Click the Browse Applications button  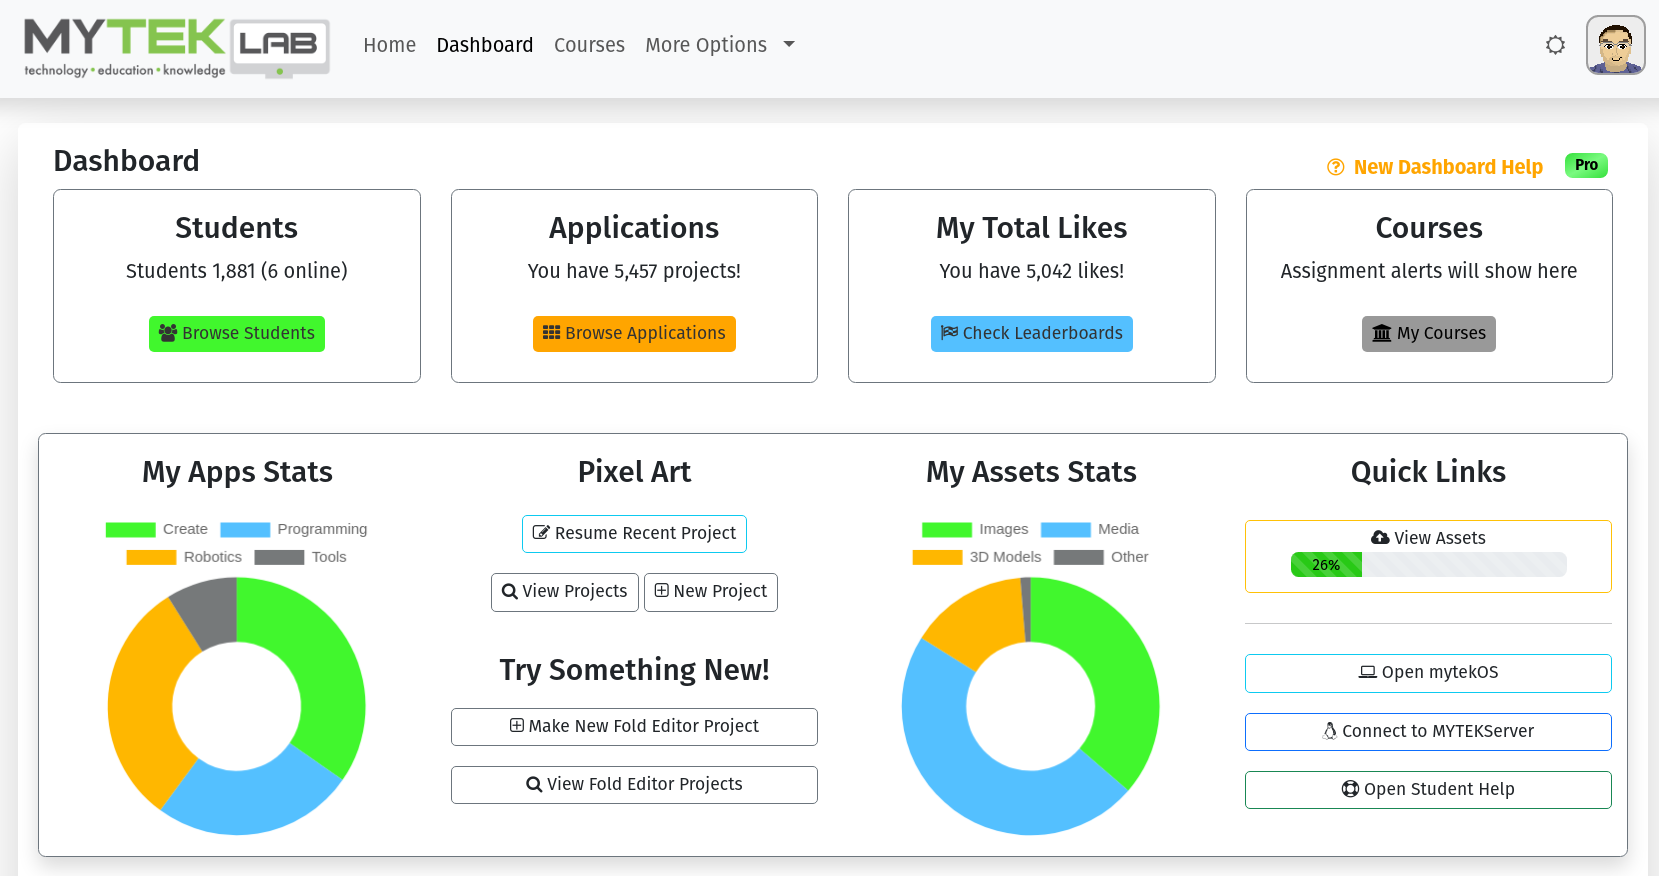pyautogui.click(x=634, y=333)
